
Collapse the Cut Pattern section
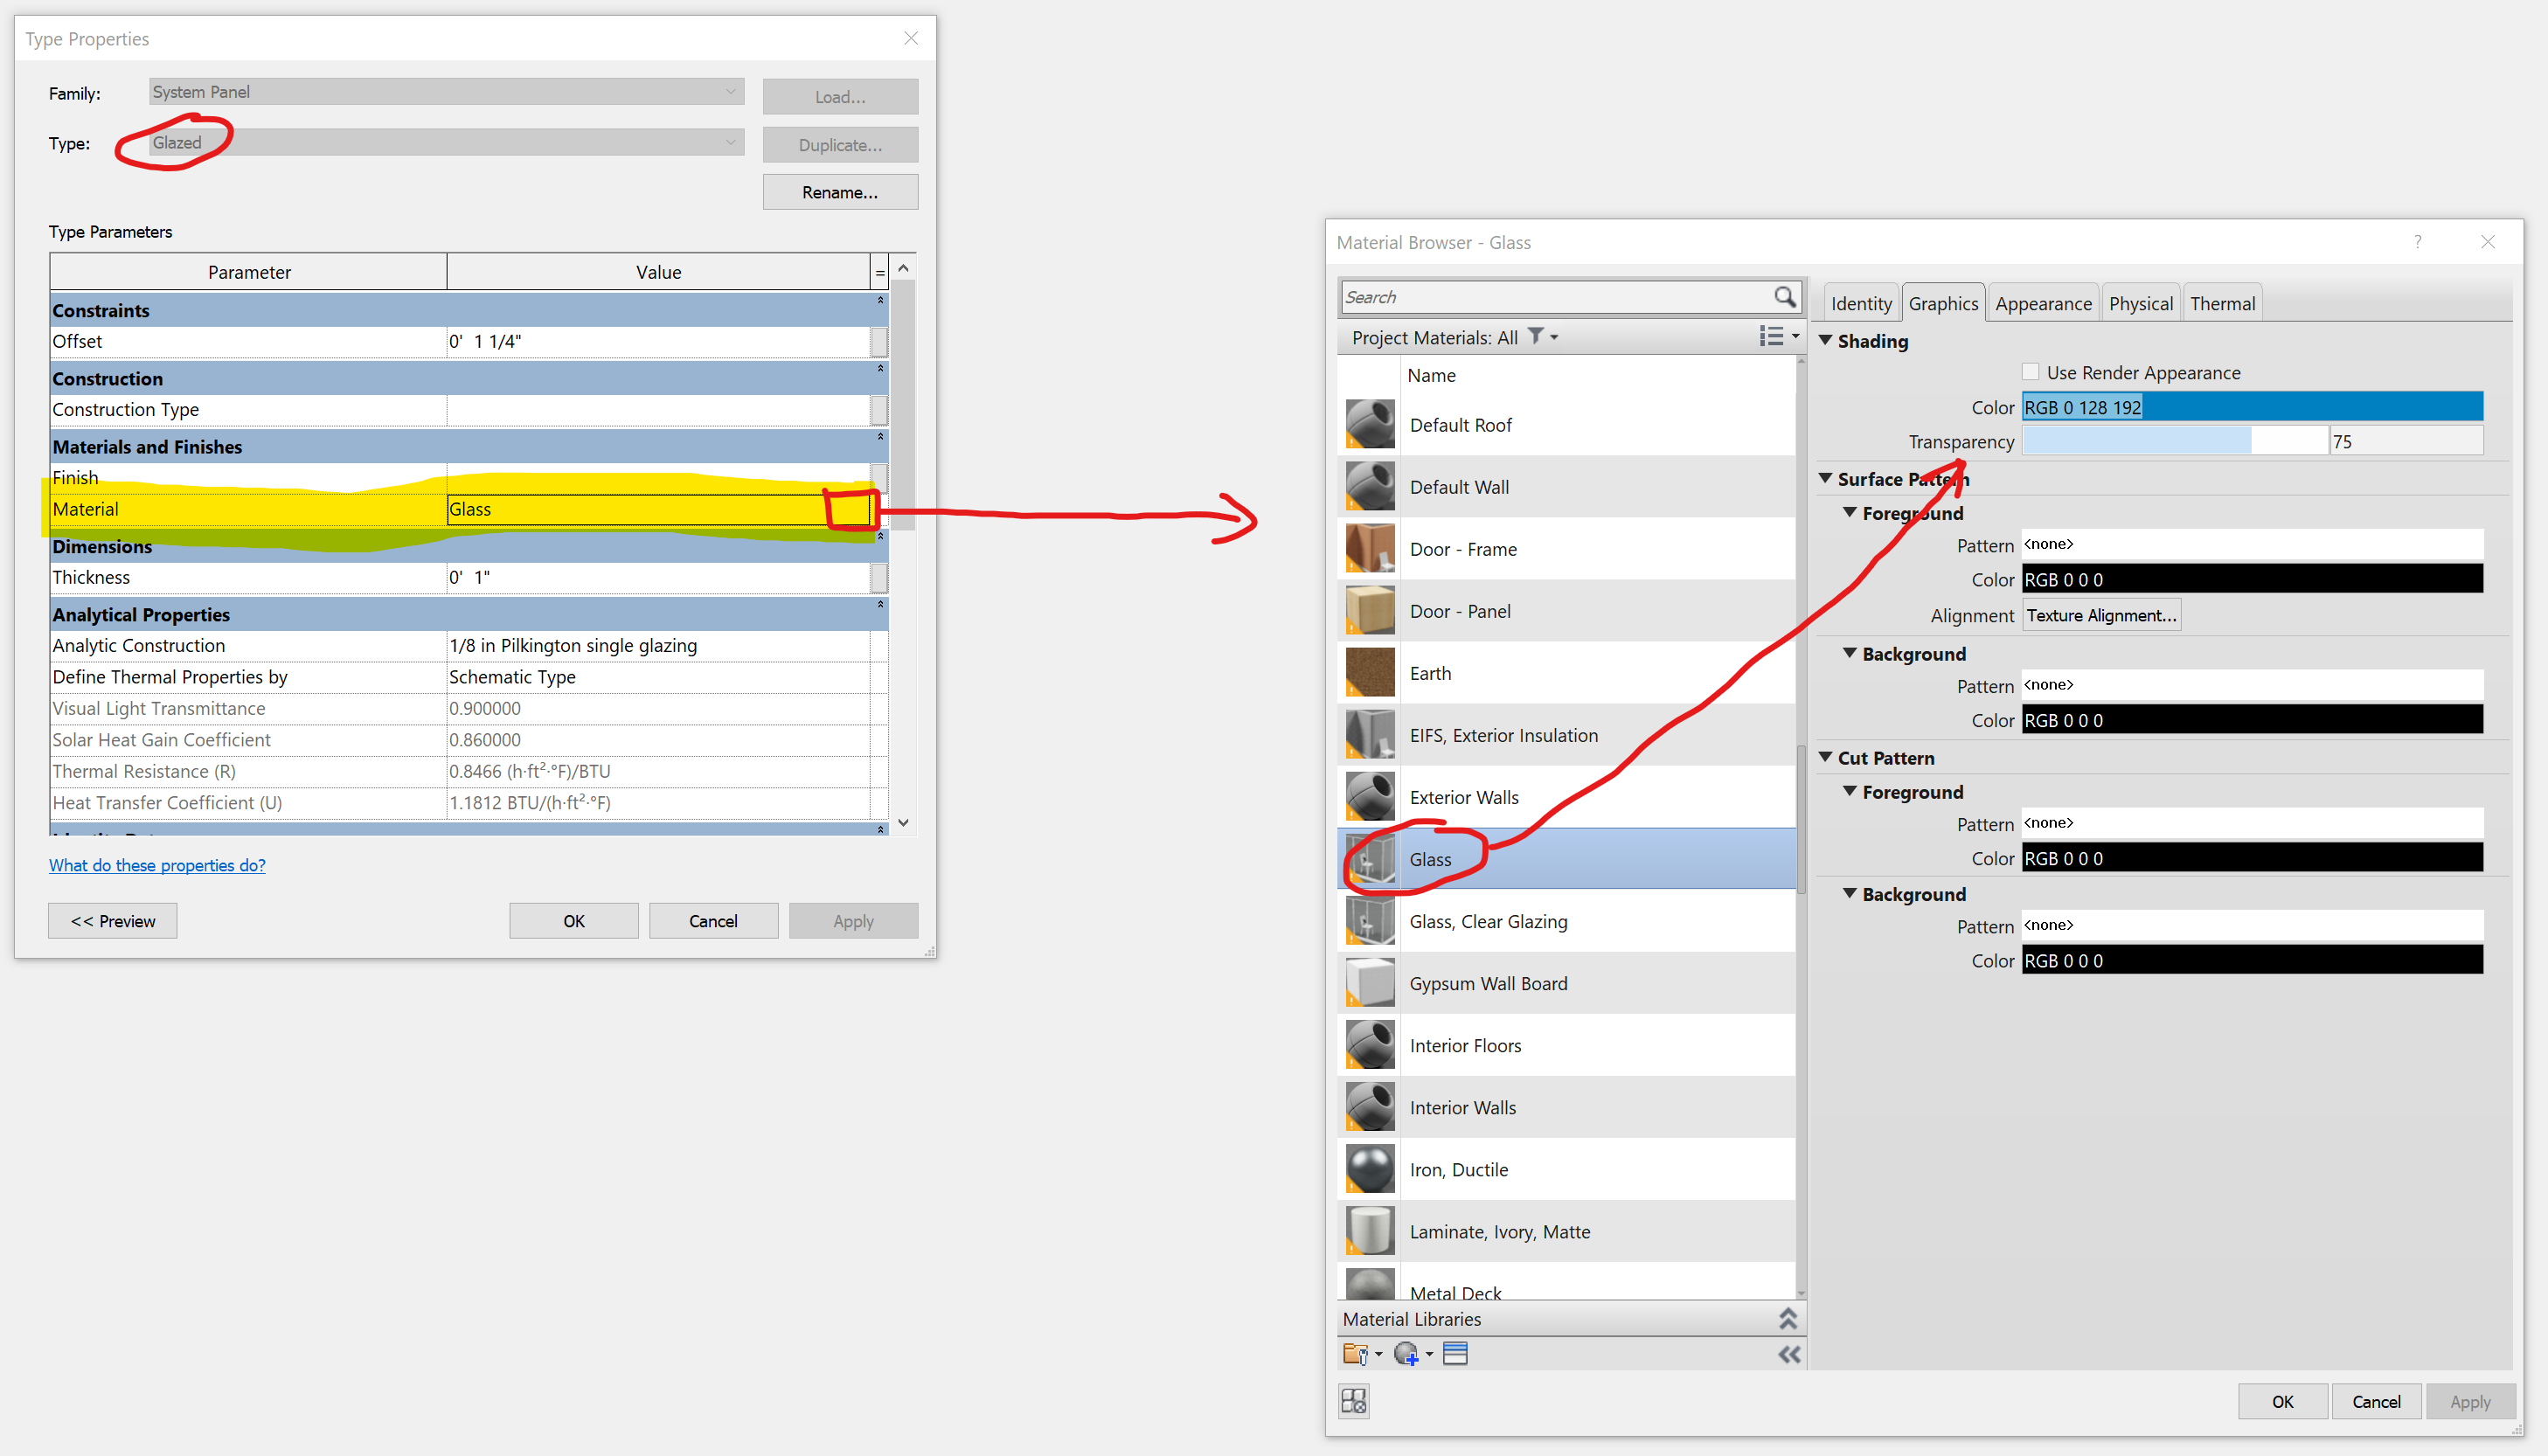click(1826, 758)
